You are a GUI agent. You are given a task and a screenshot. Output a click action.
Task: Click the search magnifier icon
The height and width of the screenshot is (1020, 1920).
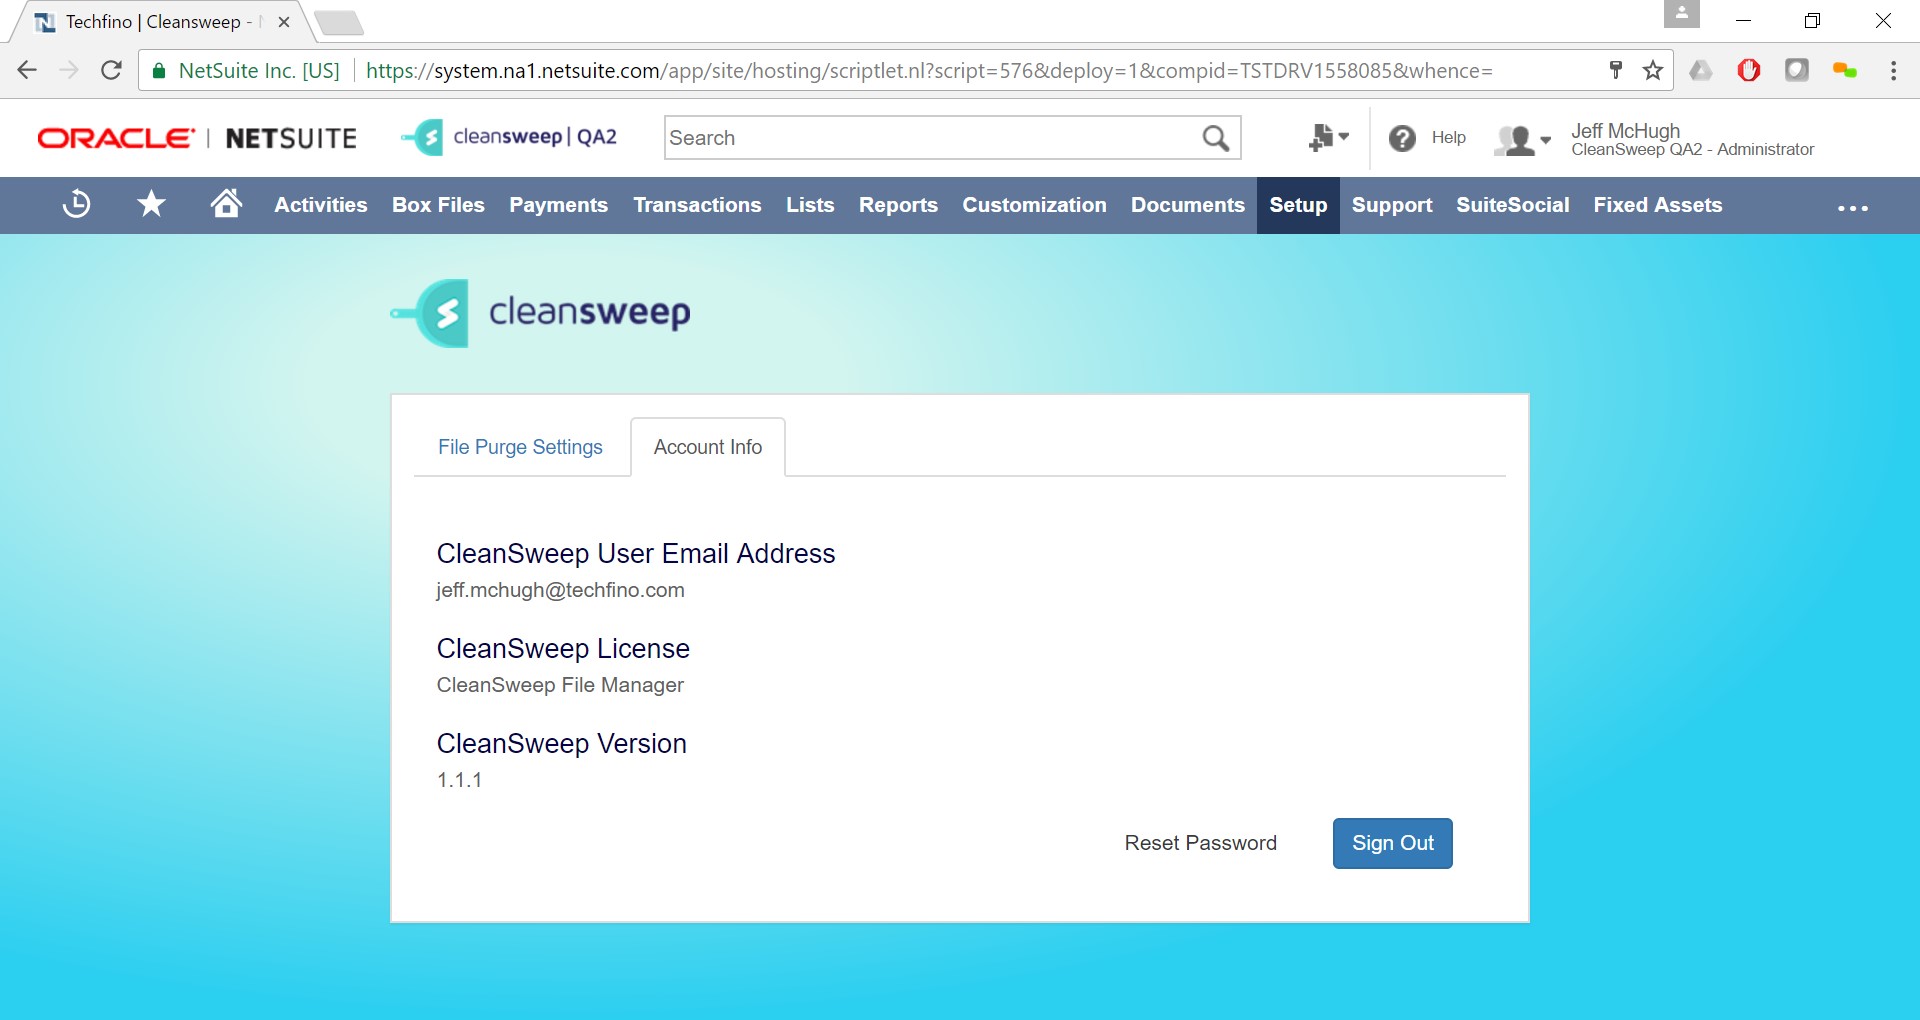[1215, 138]
